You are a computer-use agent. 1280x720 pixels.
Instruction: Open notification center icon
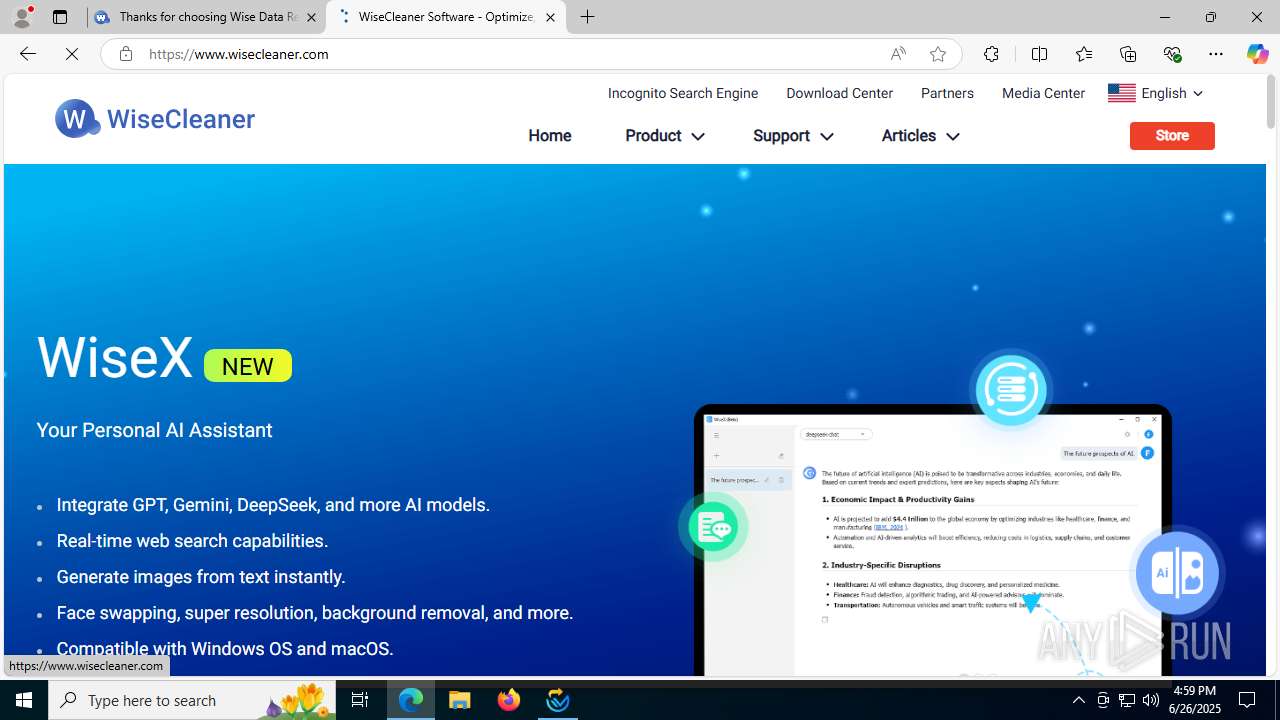click(1248, 700)
